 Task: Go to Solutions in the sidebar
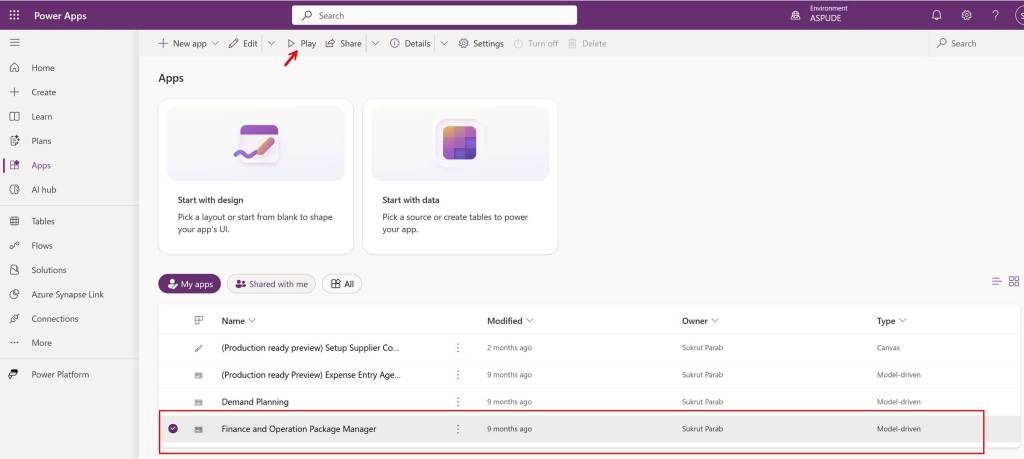48,270
